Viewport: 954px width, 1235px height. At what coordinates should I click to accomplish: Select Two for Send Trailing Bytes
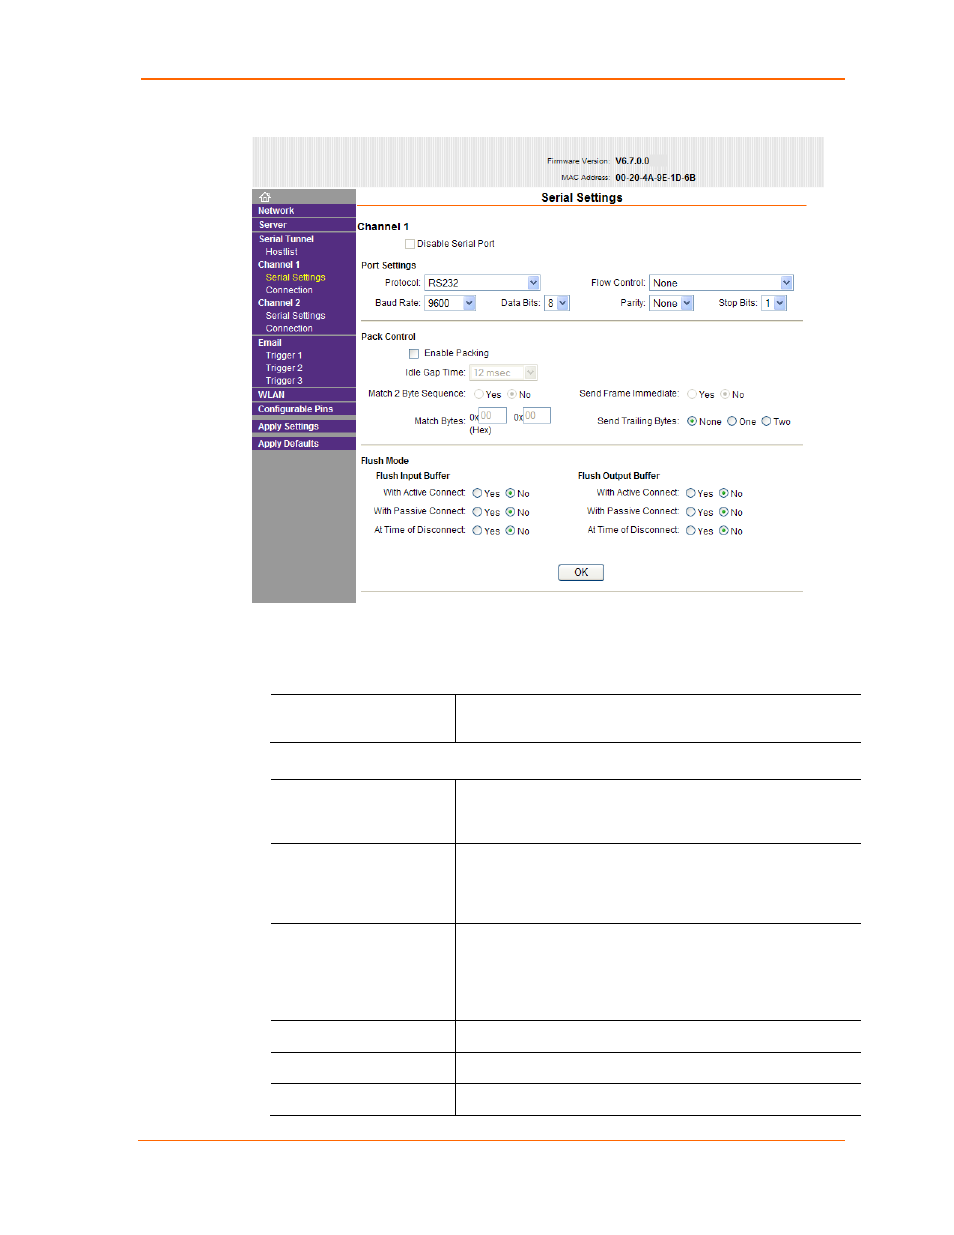[x=766, y=422]
